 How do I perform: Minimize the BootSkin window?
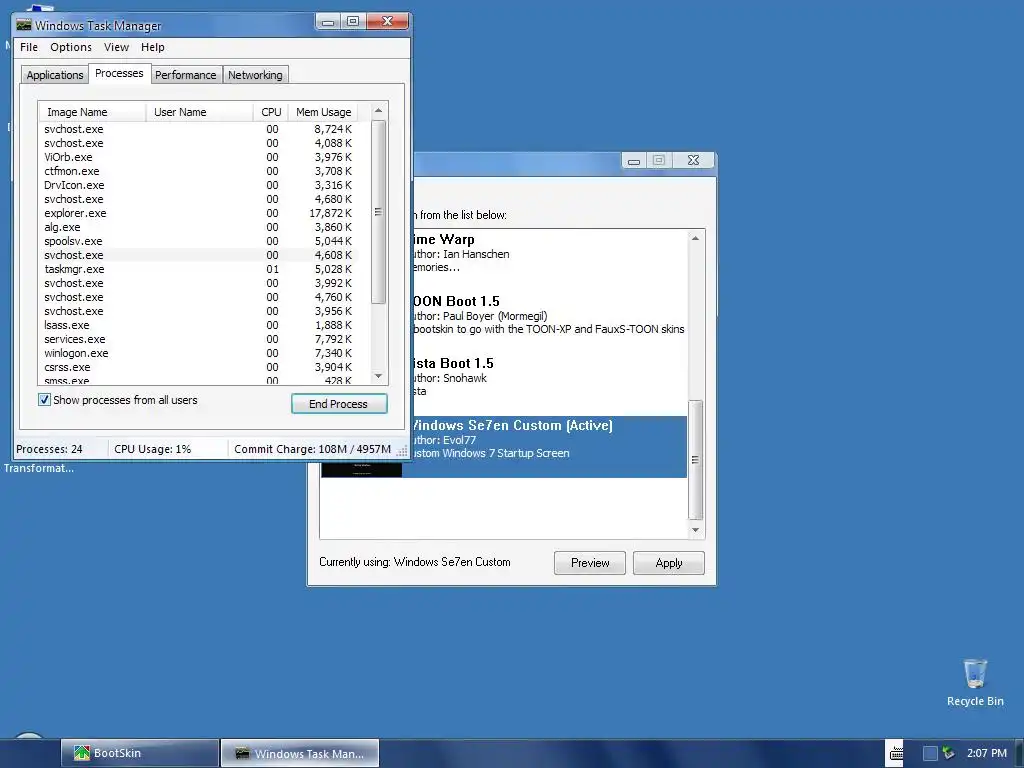point(633,161)
